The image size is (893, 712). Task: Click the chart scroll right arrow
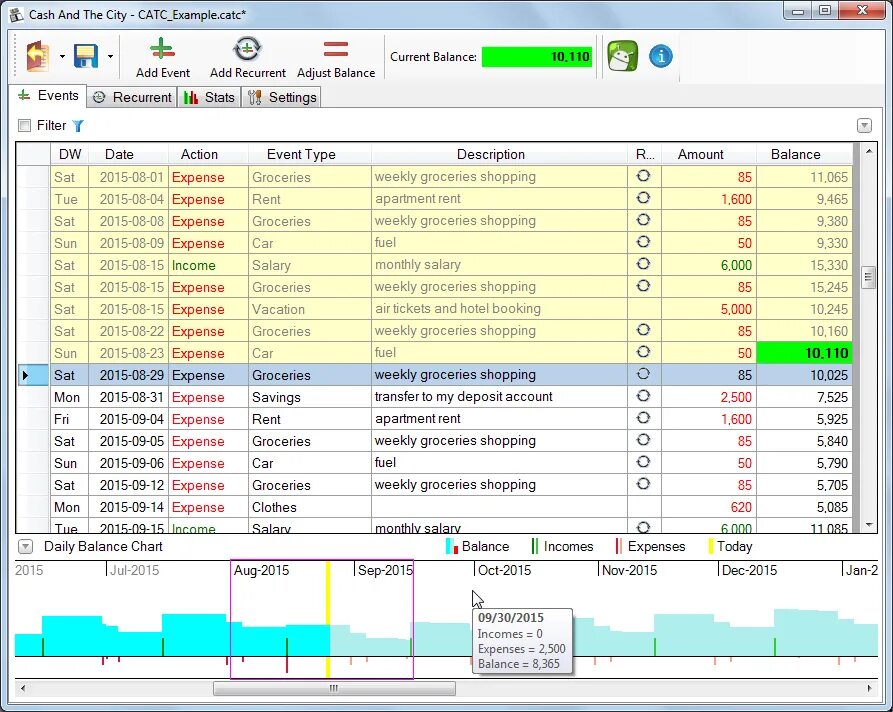click(x=870, y=688)
